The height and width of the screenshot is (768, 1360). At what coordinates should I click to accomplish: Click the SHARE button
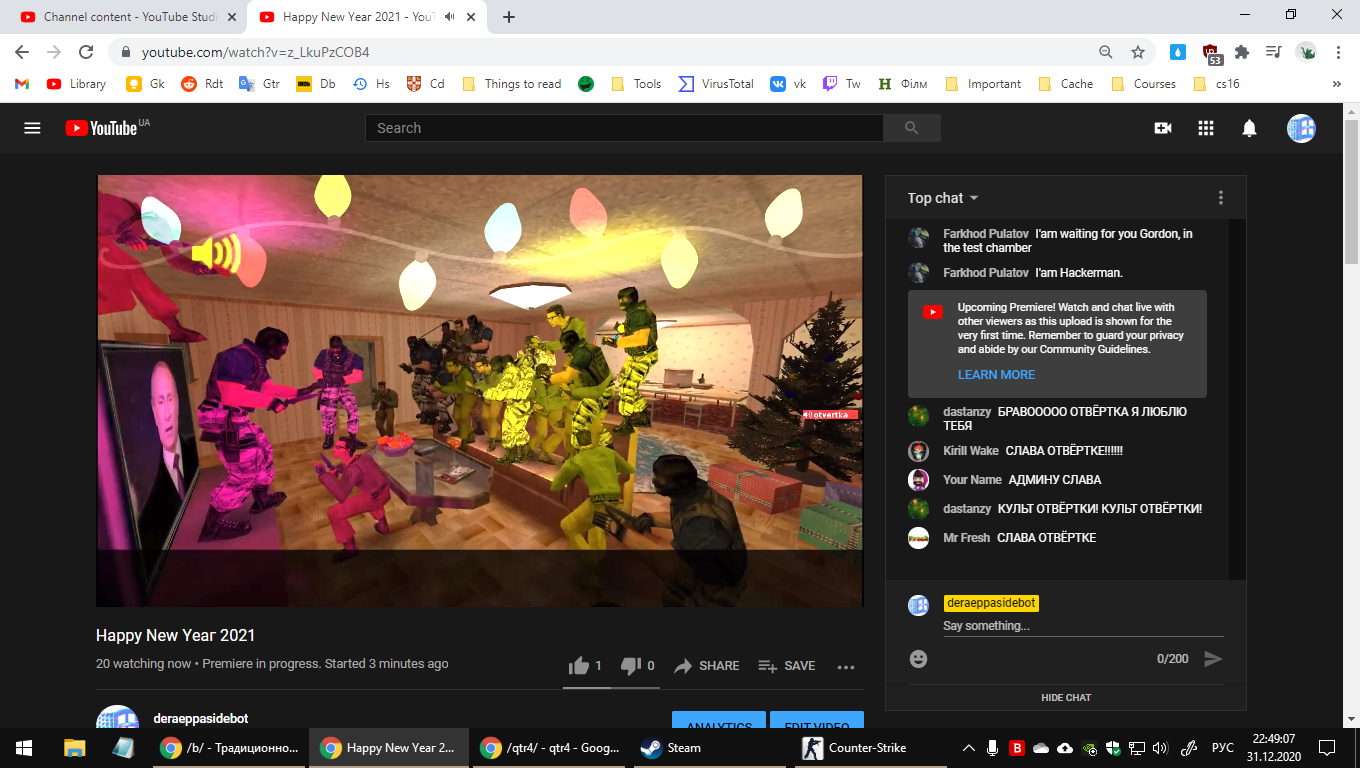coord(707,666)
